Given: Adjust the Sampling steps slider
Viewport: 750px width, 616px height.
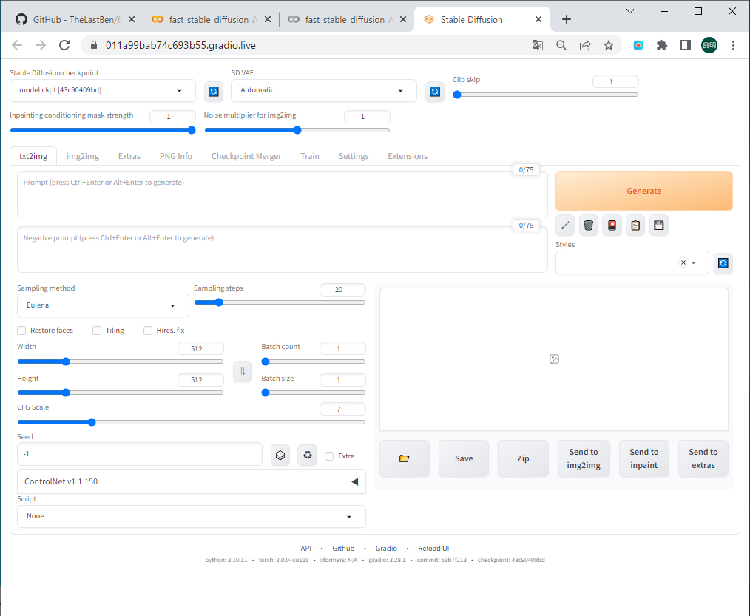Looking at the screenshot, I should click(x=280, y=303).
